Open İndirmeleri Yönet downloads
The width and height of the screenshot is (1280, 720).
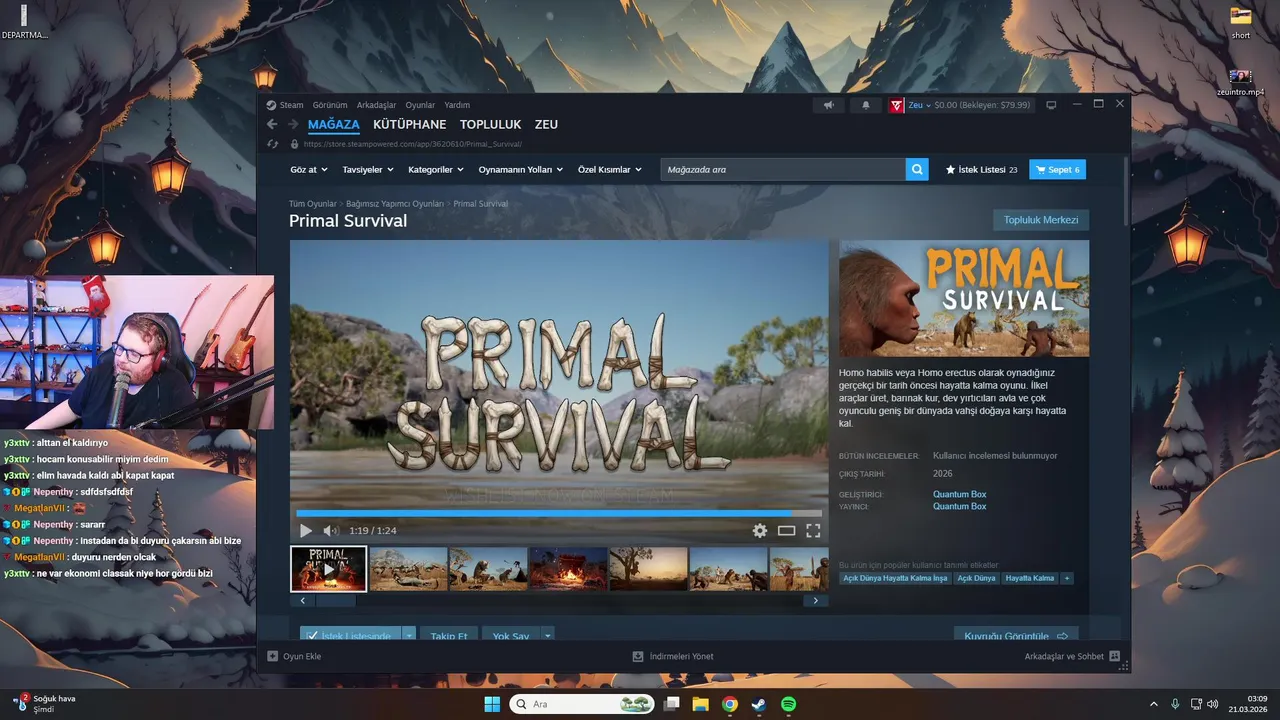[673, 656]
